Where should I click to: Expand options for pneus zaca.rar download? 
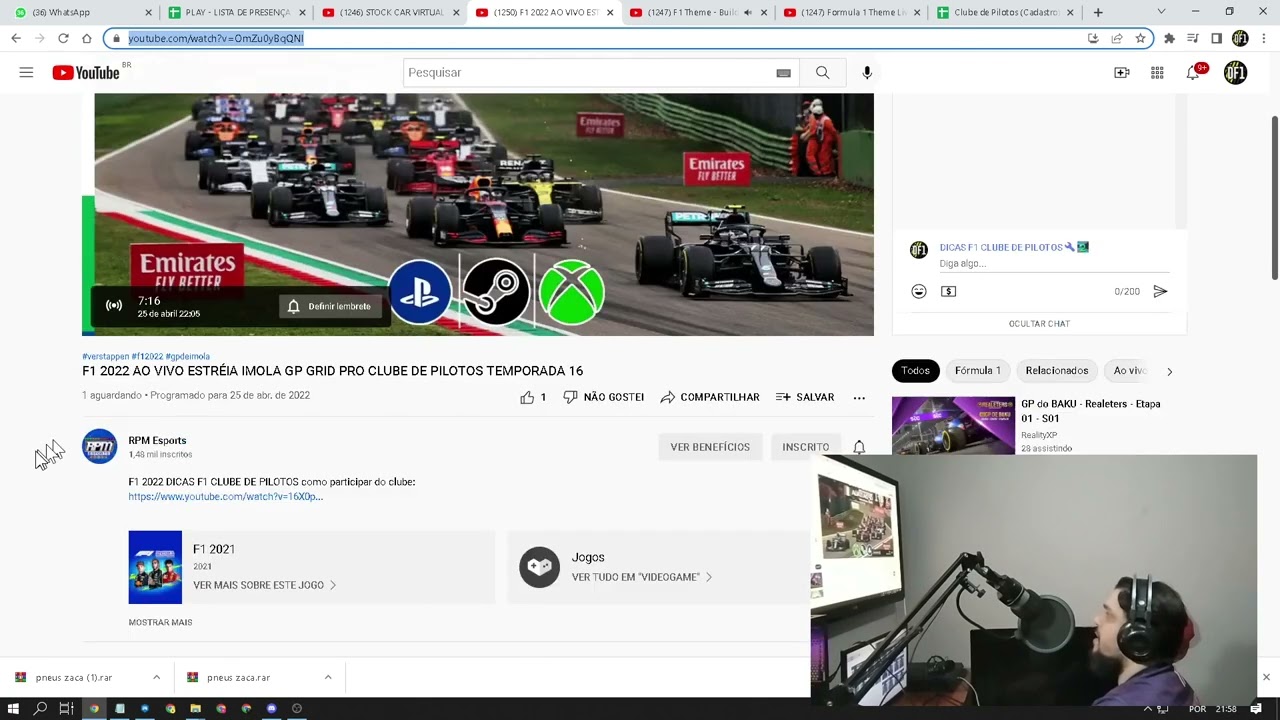(328, 677)
